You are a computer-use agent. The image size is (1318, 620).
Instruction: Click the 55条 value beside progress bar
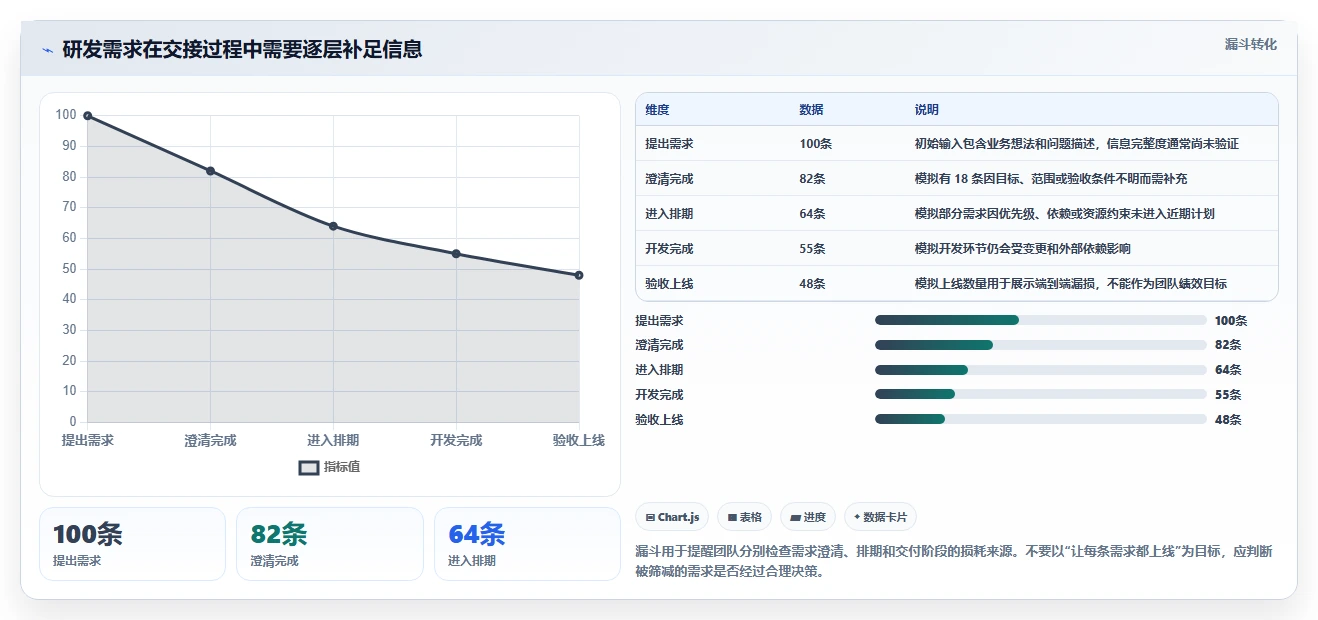point(1228,395)
